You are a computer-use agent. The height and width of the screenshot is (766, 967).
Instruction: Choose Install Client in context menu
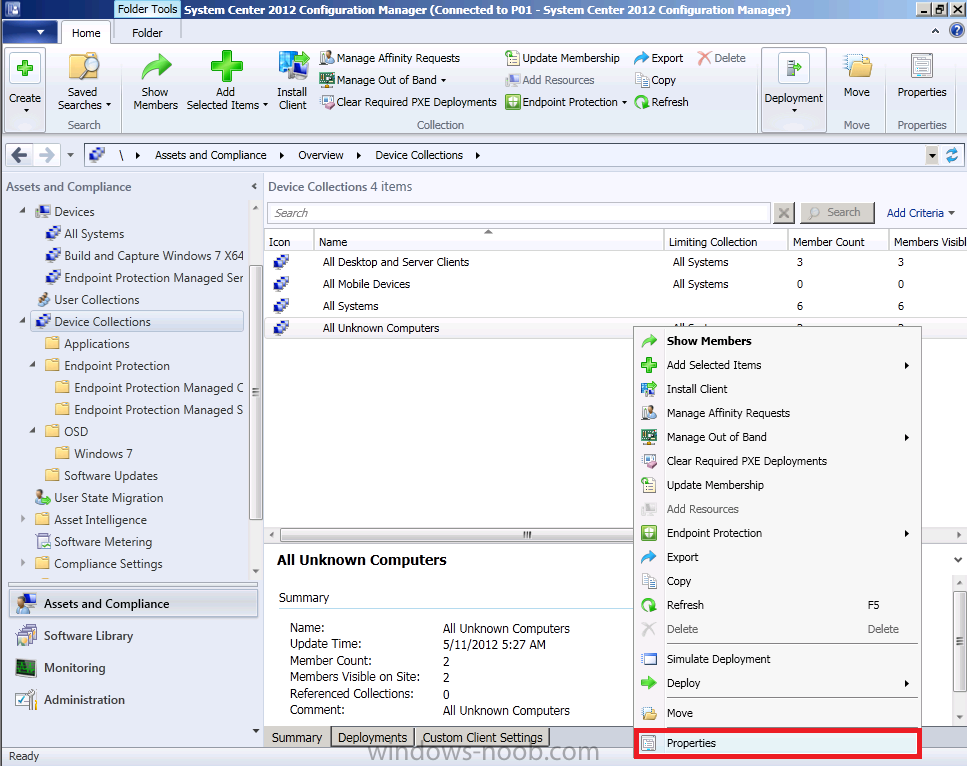(x=777, y=389)
